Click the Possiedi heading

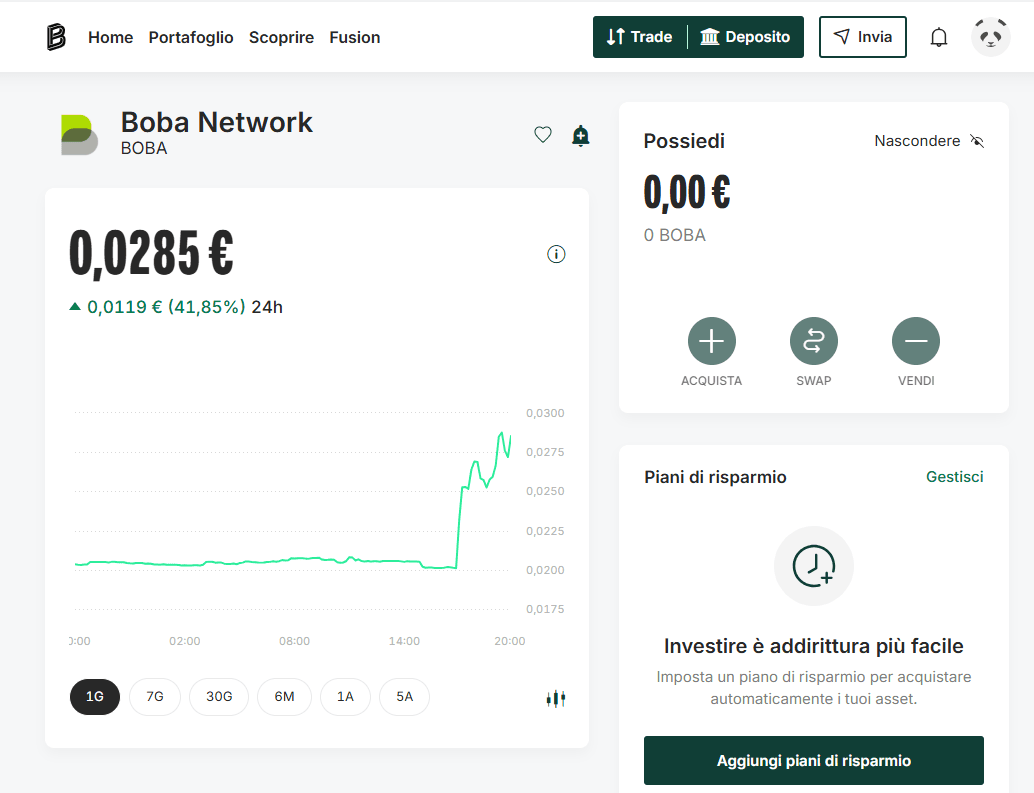pos(684,141)
